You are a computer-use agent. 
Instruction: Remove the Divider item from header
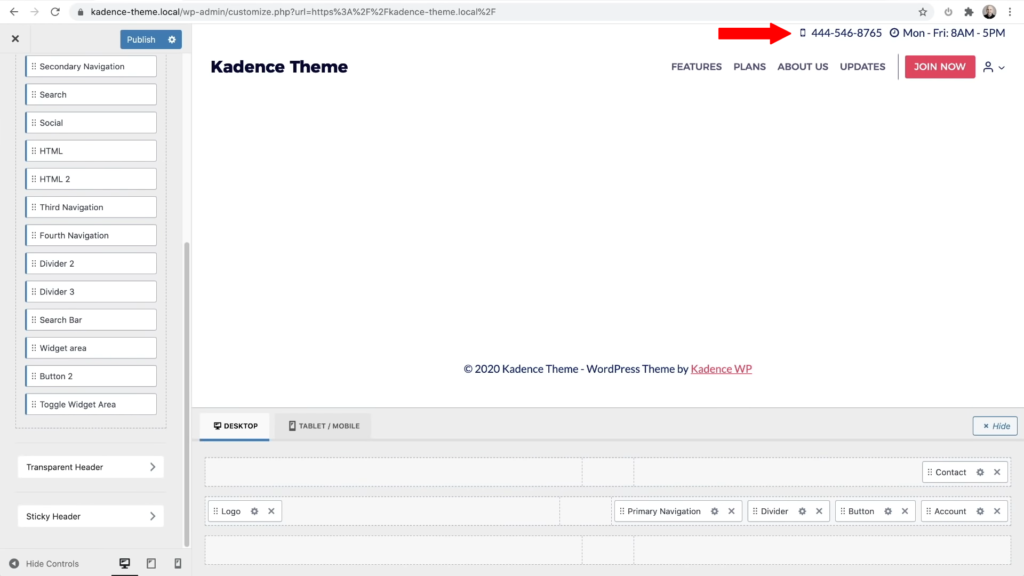coord(819,511)
